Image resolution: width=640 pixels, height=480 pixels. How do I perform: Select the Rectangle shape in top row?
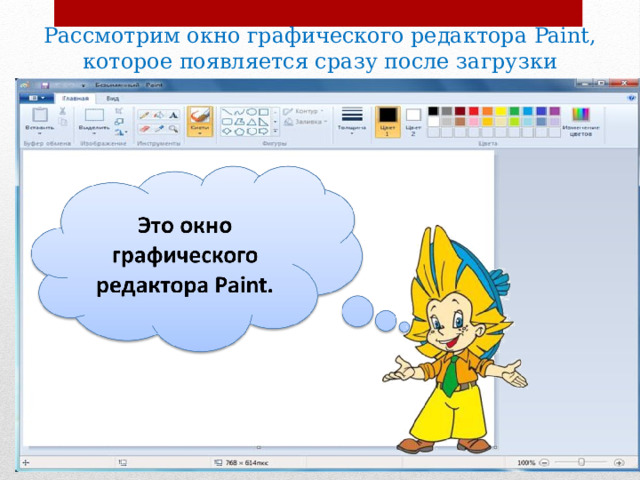coord(264,112)
